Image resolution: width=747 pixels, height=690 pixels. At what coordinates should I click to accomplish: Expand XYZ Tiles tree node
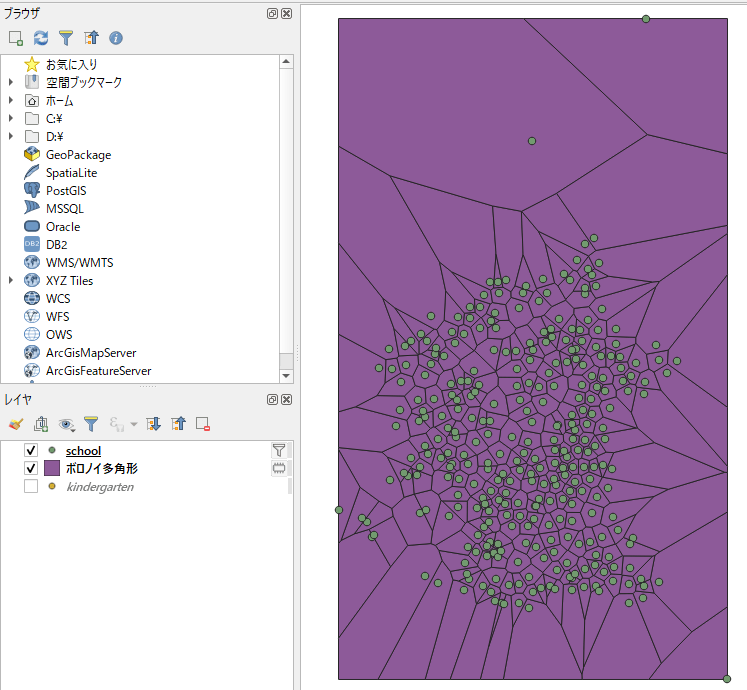[x=11, y=281]
